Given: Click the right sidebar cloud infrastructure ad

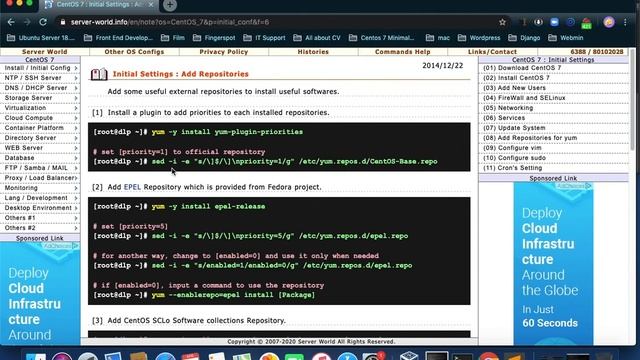Looking at the screenshot, I should [x=553, y=263].
